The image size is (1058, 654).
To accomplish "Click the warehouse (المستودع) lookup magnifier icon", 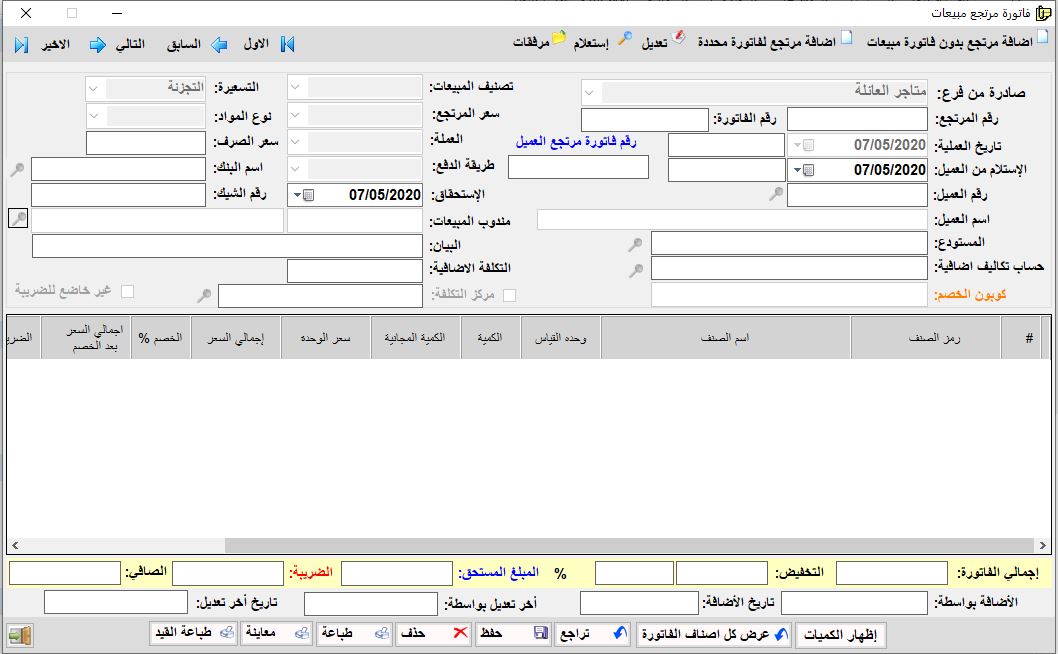I will tap(635, 244).
